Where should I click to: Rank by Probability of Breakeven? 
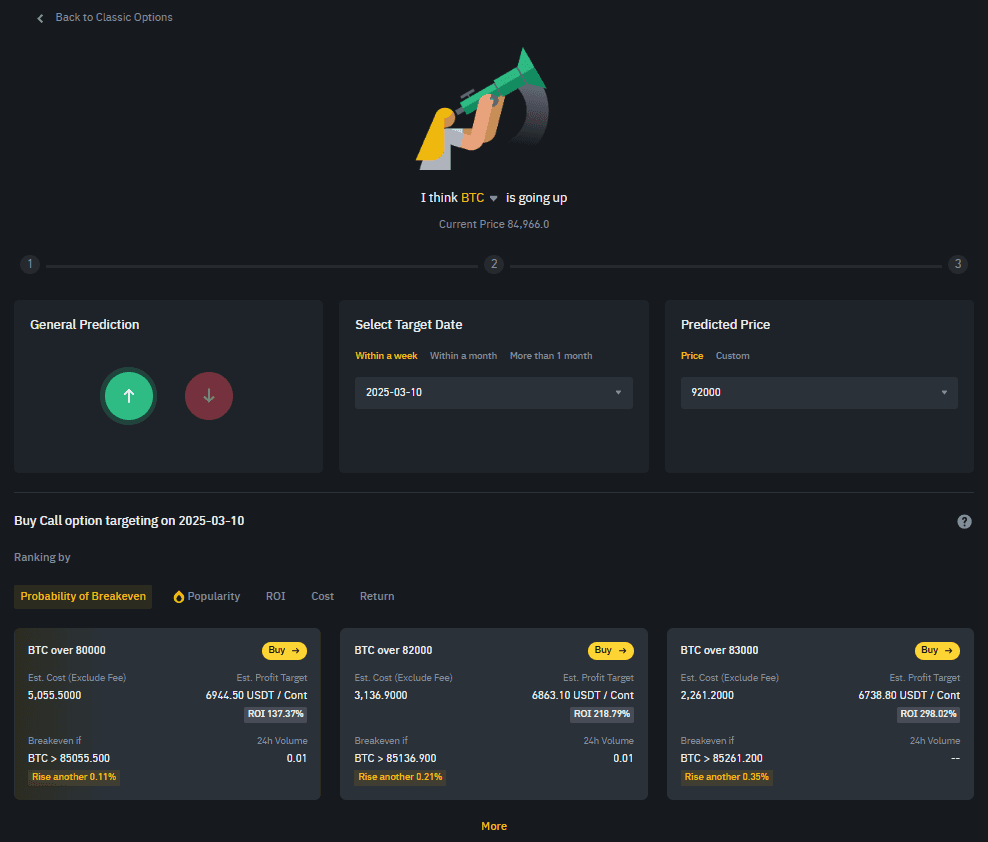pos(83,596)
